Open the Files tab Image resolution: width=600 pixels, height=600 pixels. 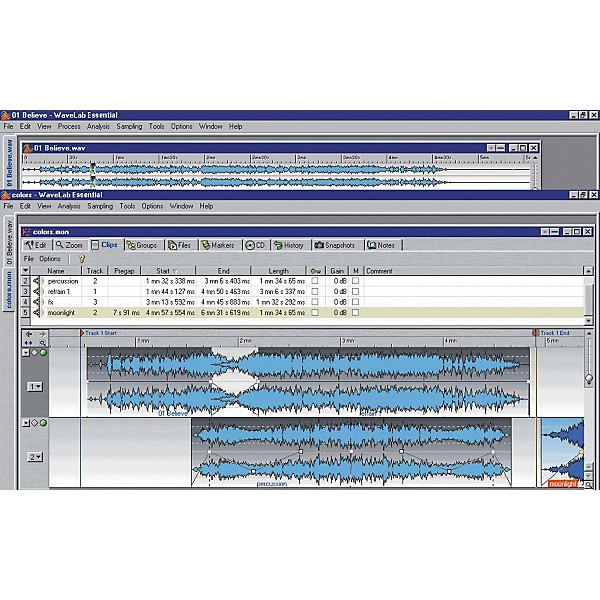(180, 245)
